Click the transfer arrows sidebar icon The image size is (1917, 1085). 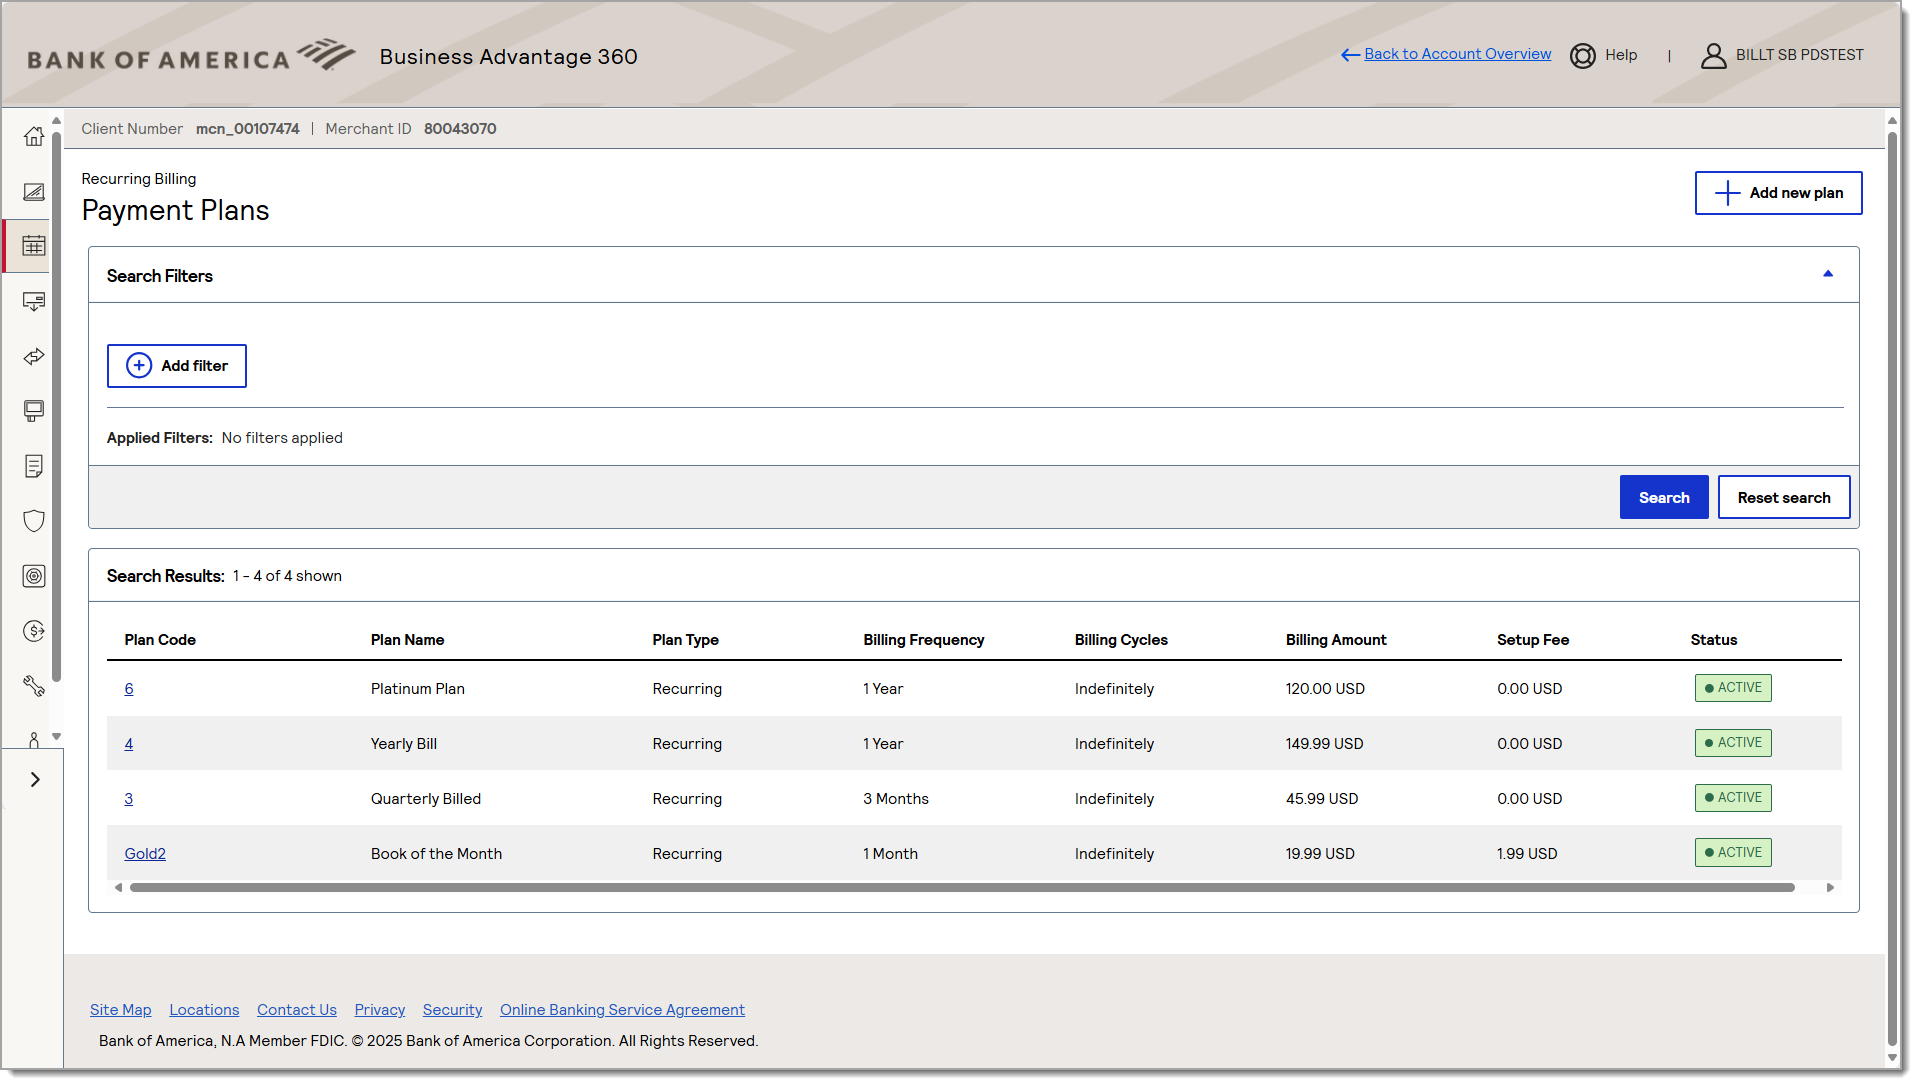click(x=34, y=356)
